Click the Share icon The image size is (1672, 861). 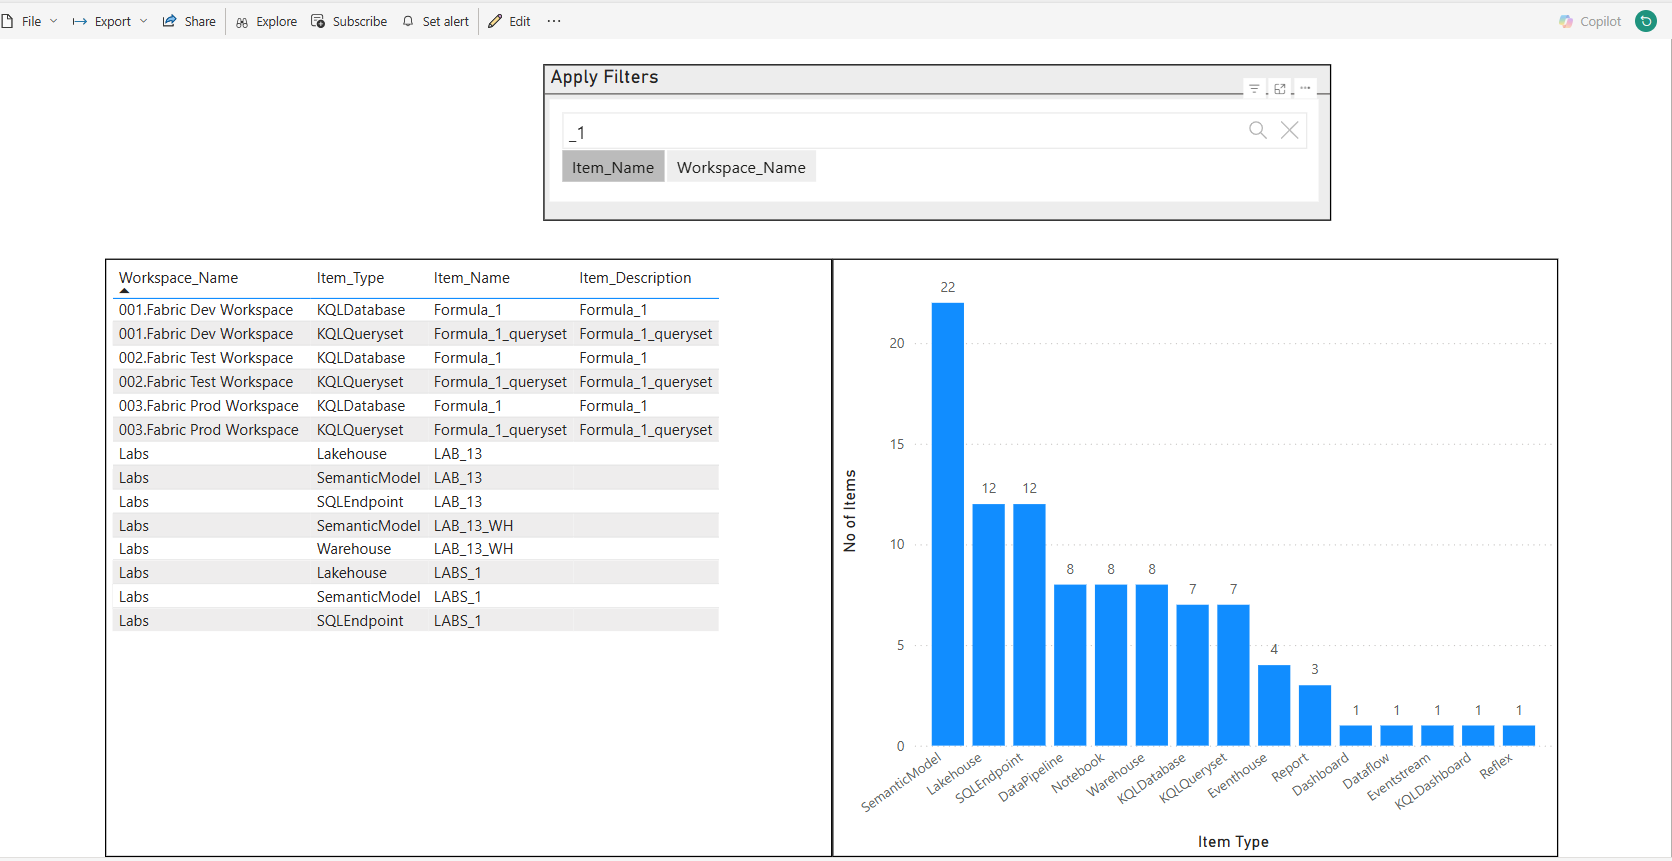pyautogui.click(x=170, y=21)
